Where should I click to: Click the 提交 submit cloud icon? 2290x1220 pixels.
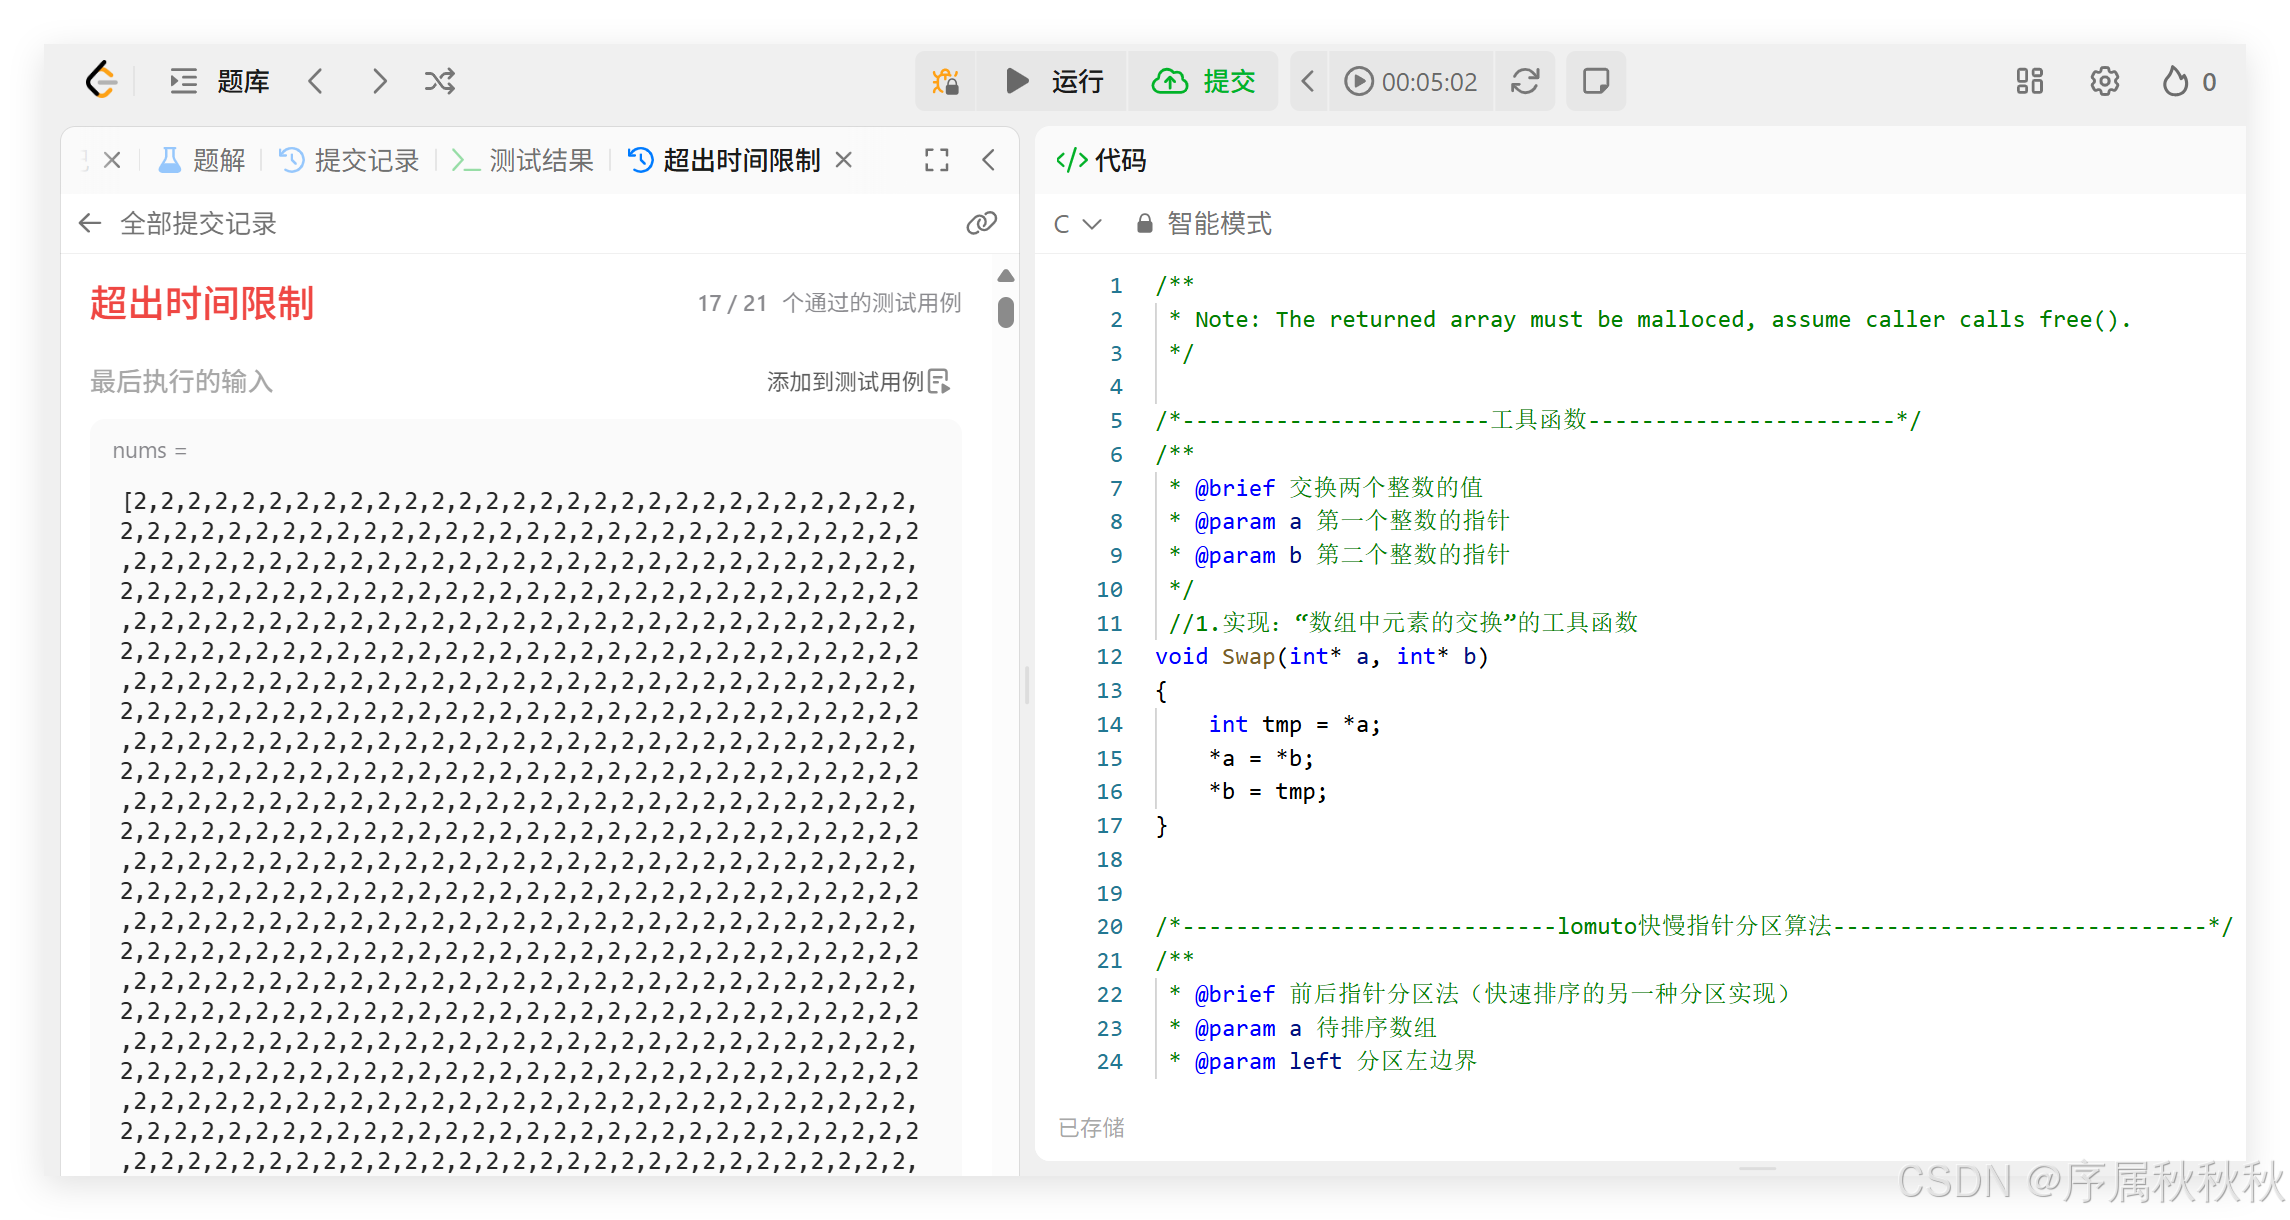(x=1167, y=81)
